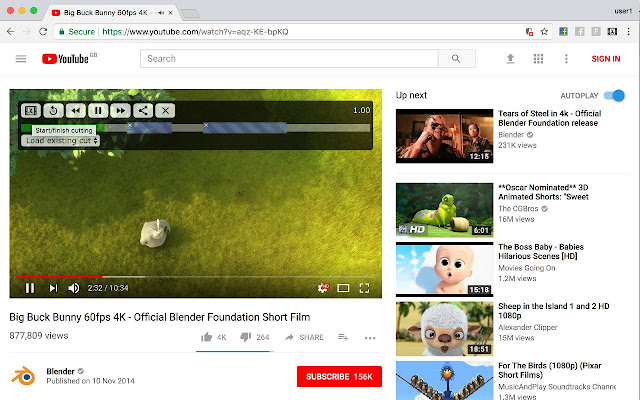Close the cutting overlay with X
The image size is (640, 400).
165,111
